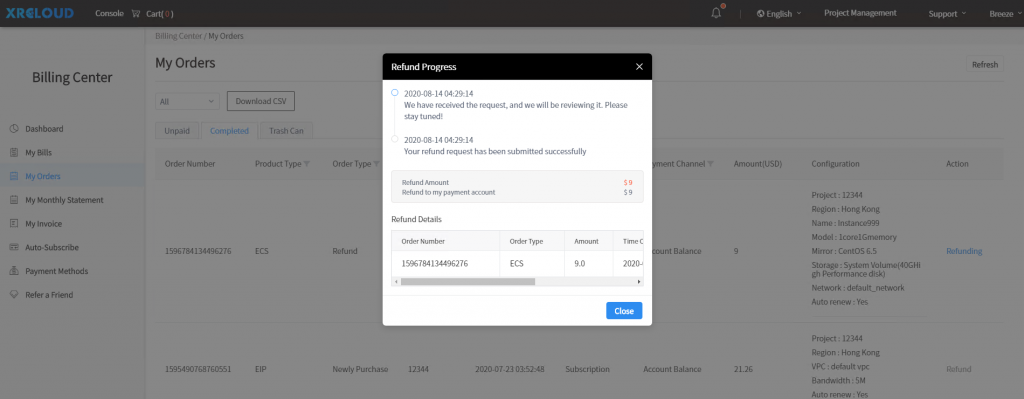Click the My Orders sidebar icon
The height and width of the screenshot is (399, 1024).
[x=14, y=176]
